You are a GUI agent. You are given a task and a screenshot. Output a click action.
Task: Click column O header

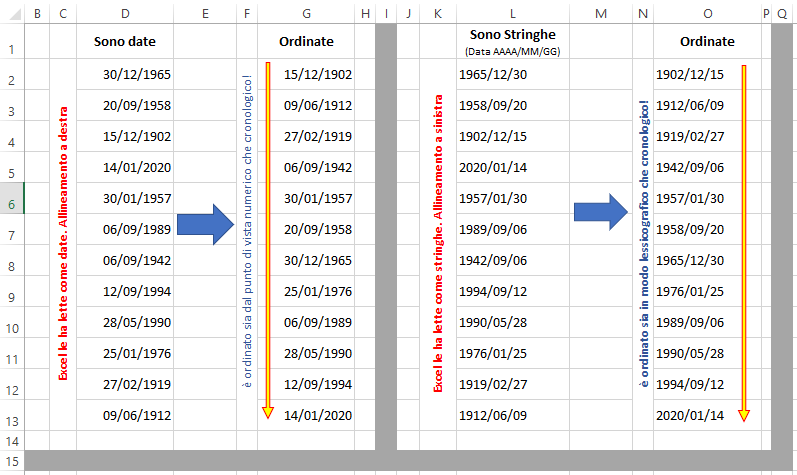click(x=707, y=13)
